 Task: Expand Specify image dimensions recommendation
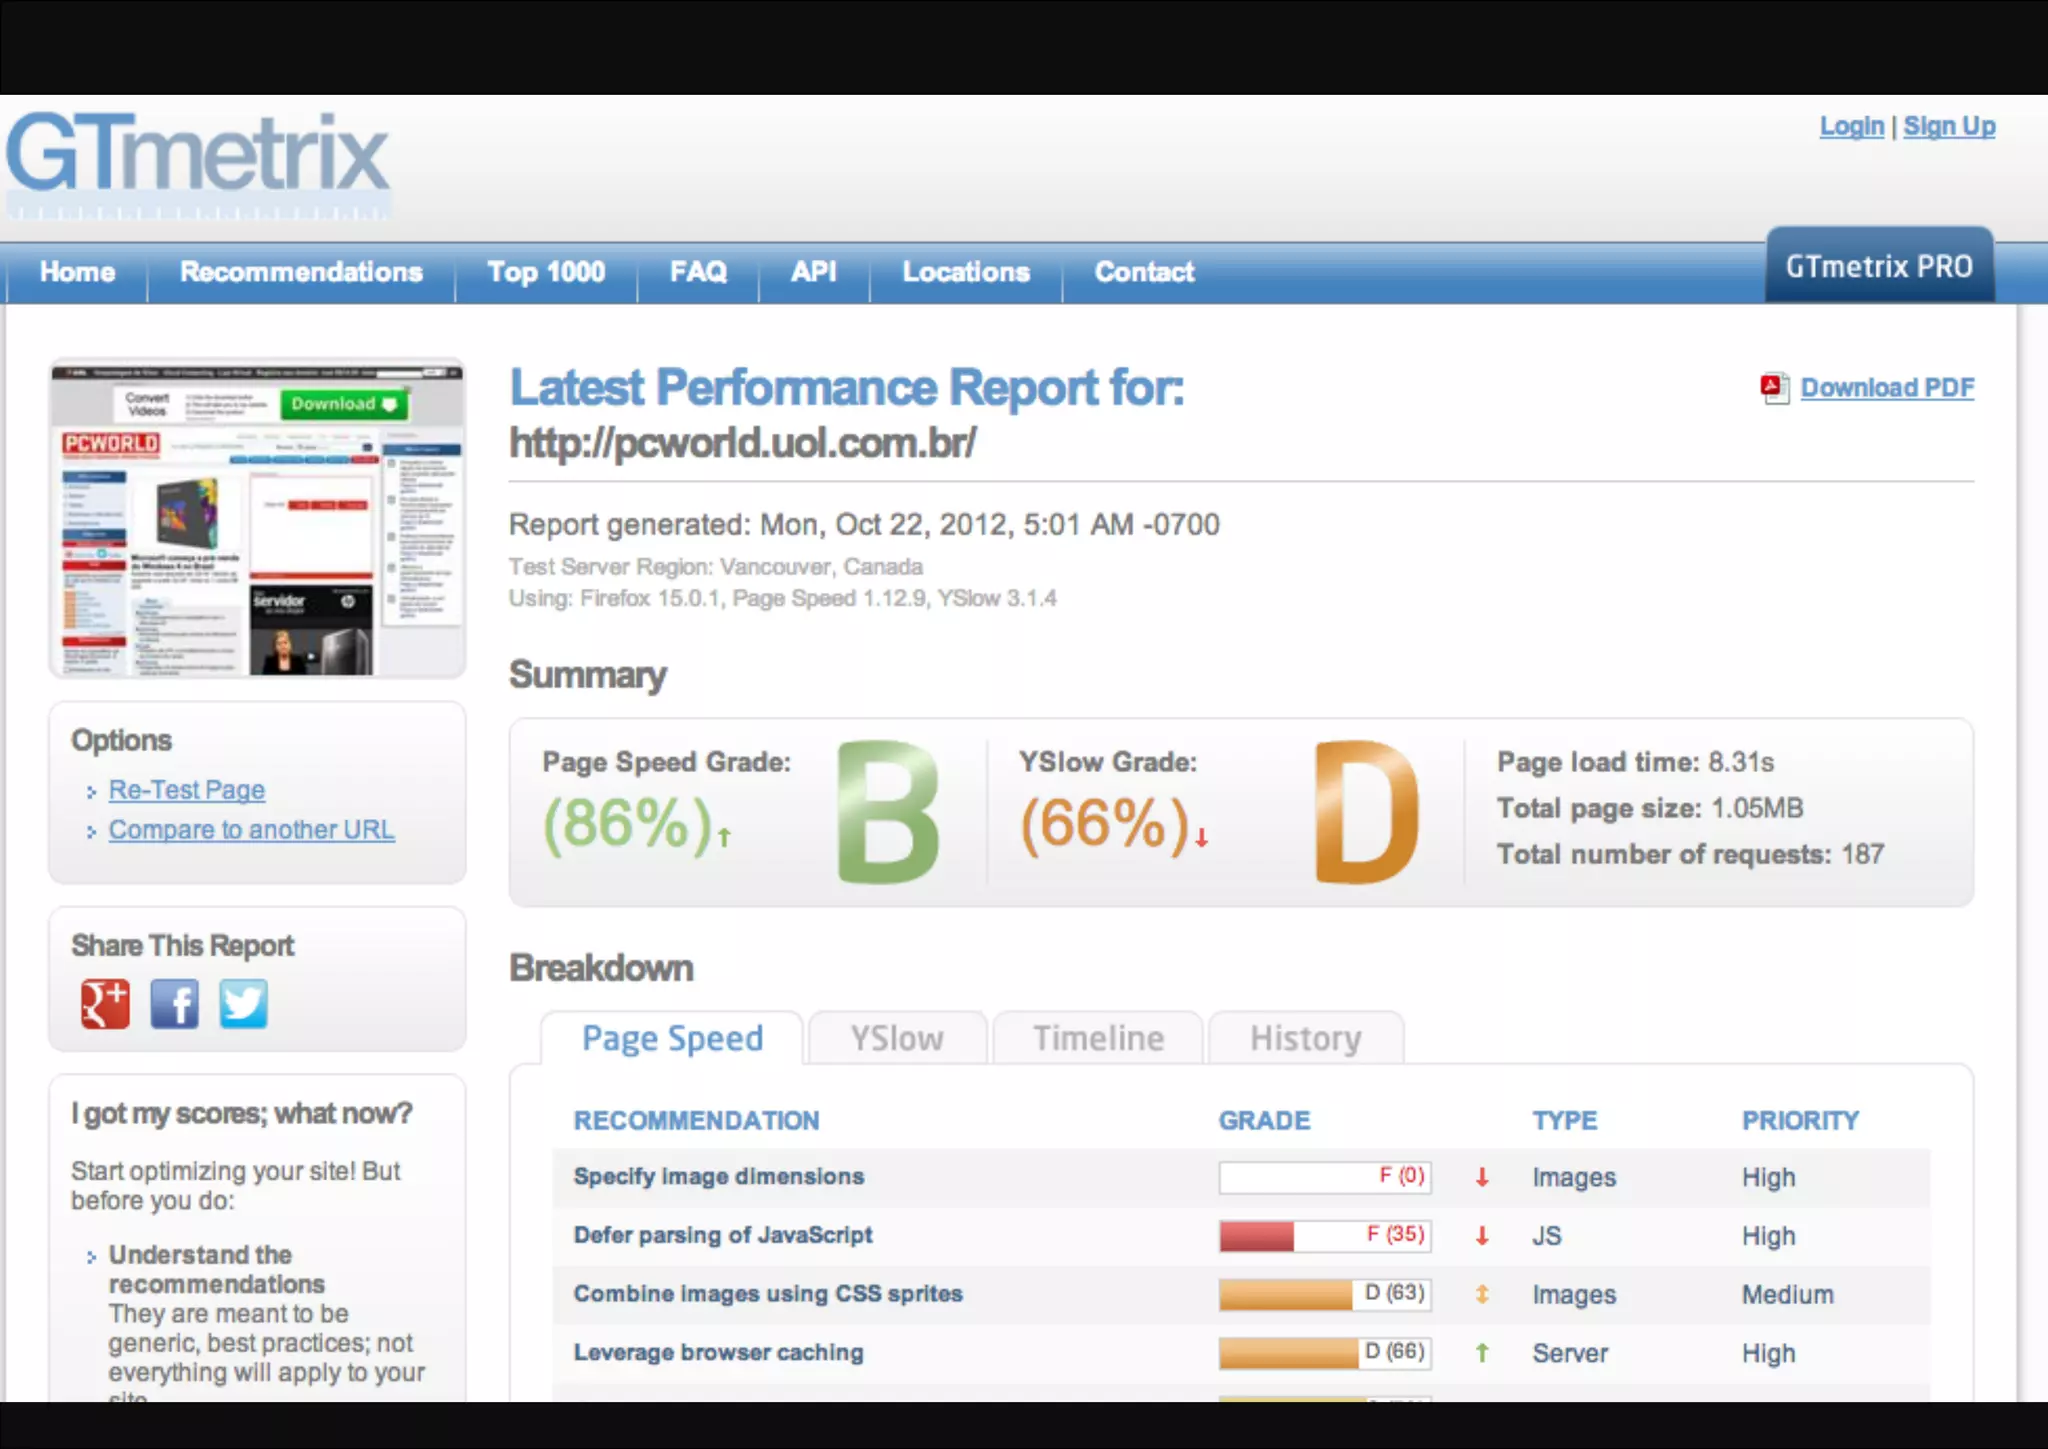(x=718, y=1177)
